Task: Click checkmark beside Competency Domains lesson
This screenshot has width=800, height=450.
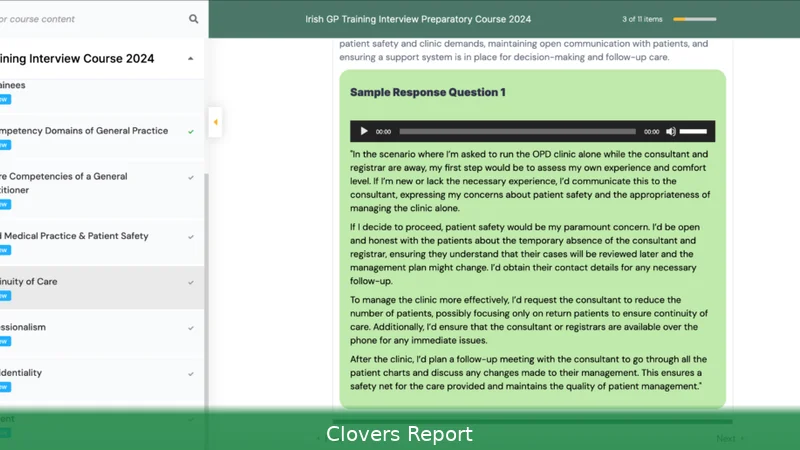Action: 191,132
